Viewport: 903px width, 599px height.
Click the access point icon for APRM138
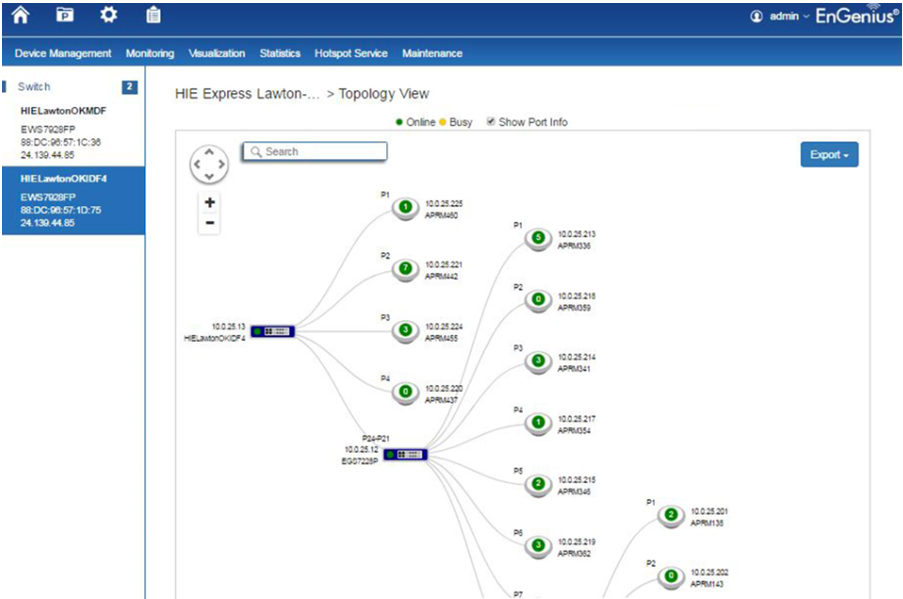coord(670,515)
